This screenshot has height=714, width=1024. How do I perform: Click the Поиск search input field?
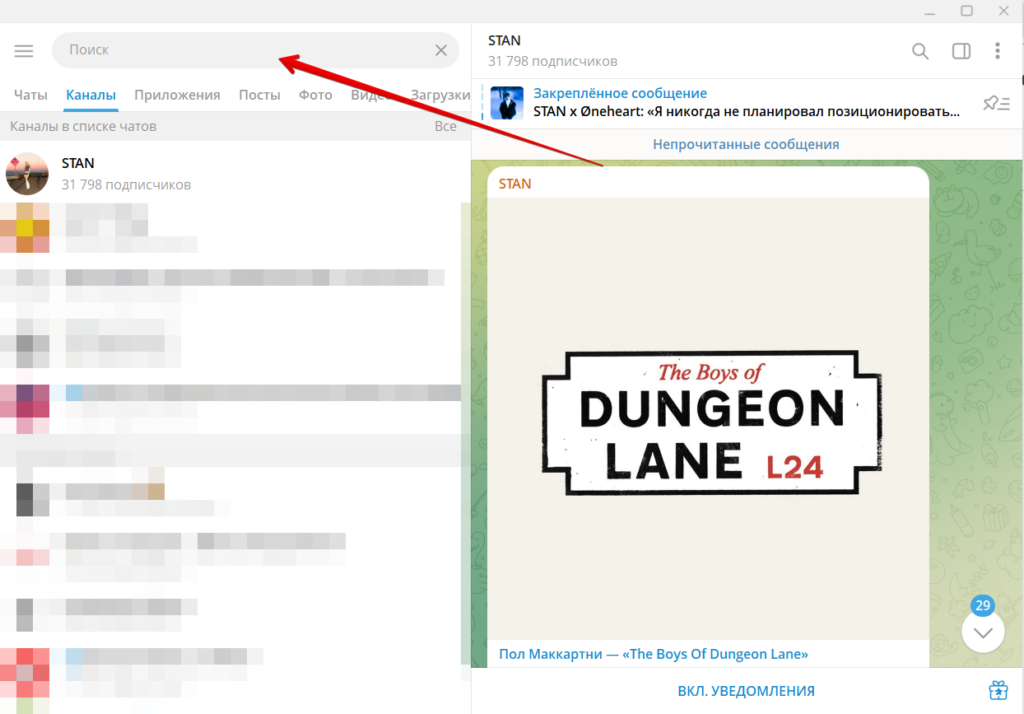(255, 50)
